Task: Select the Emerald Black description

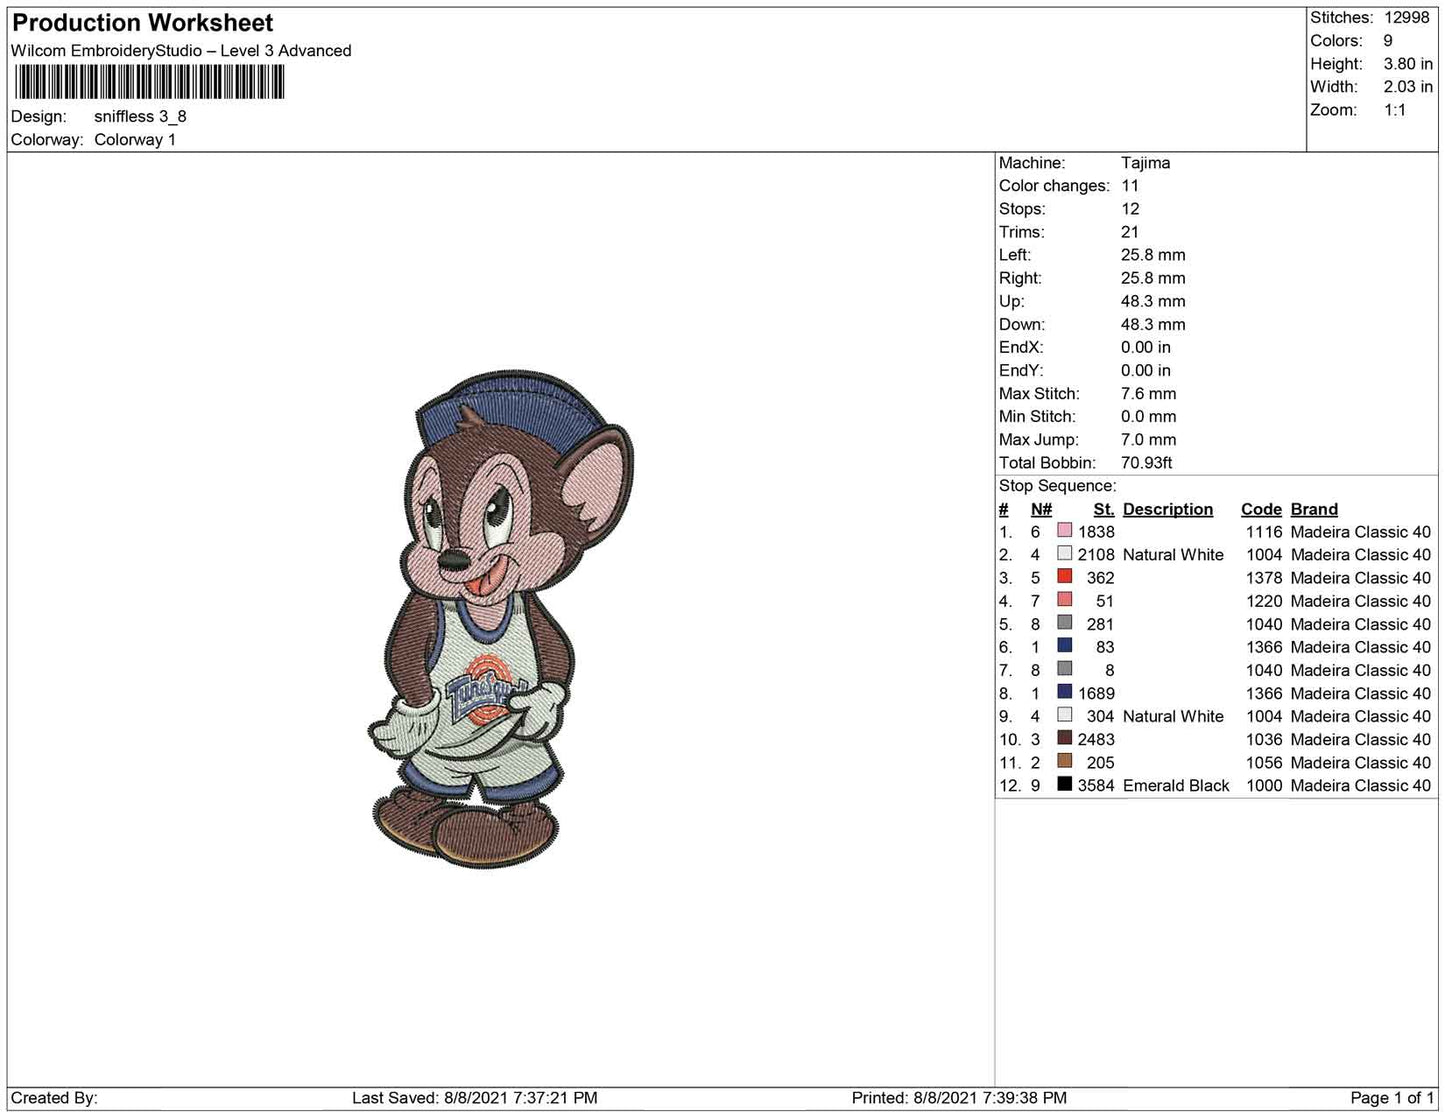Action: [x=1176, y=785]
